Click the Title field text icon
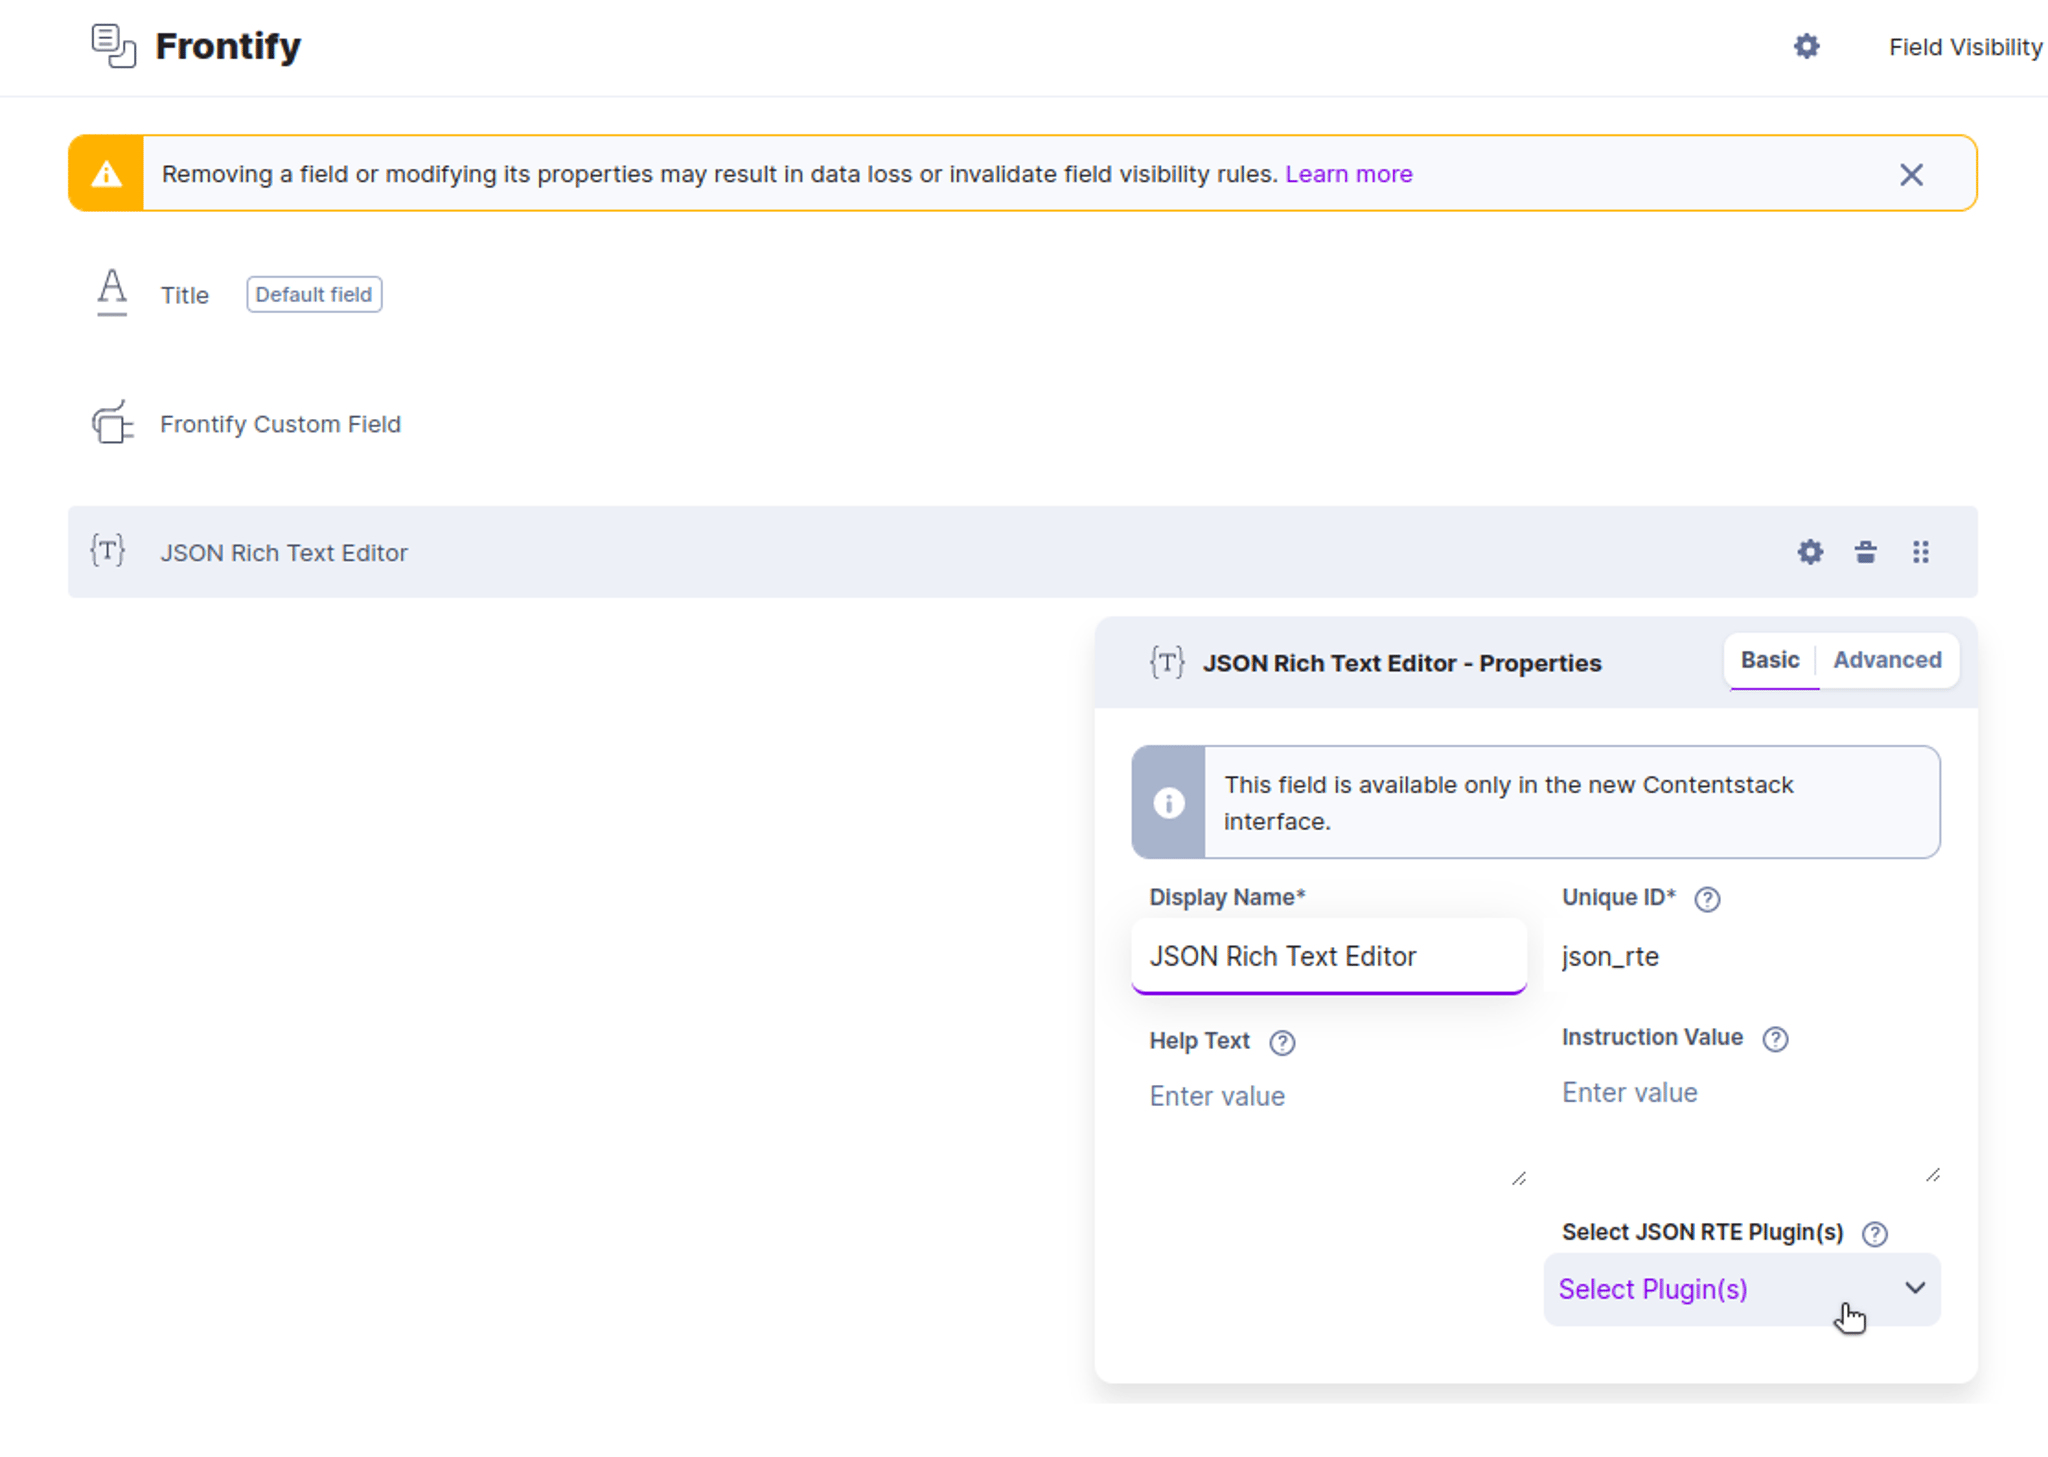 tap(112, 293)
